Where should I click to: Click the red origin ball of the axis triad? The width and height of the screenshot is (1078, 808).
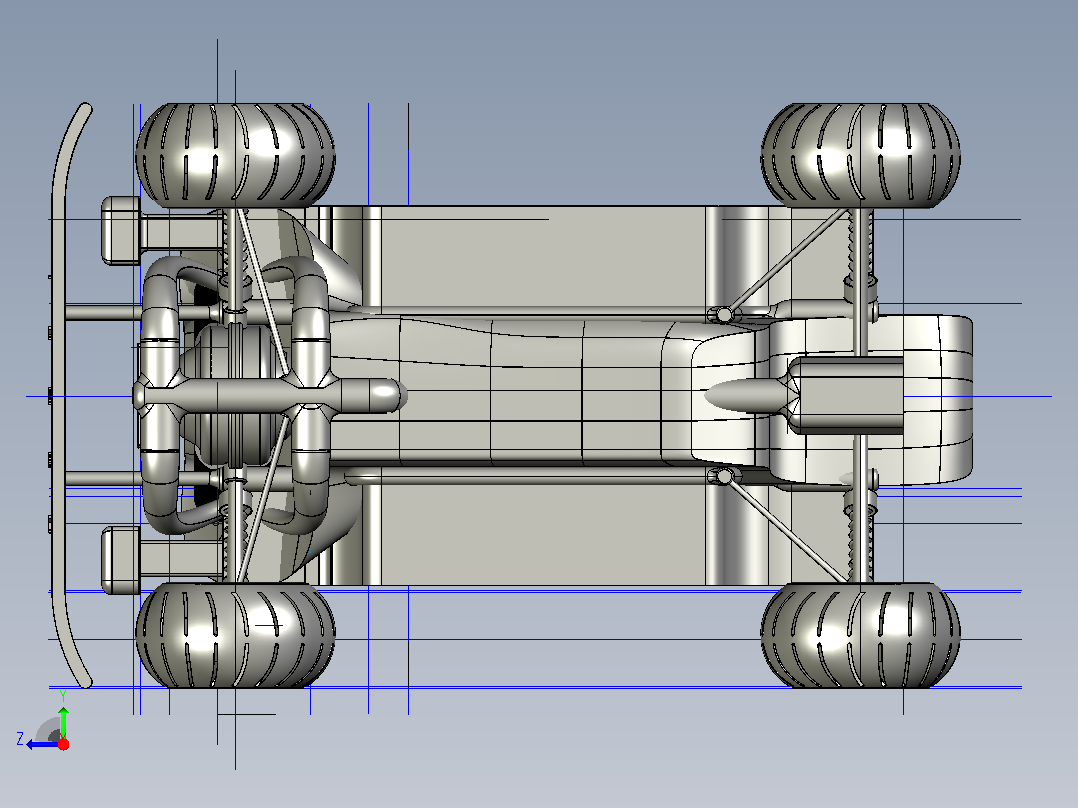63,744
